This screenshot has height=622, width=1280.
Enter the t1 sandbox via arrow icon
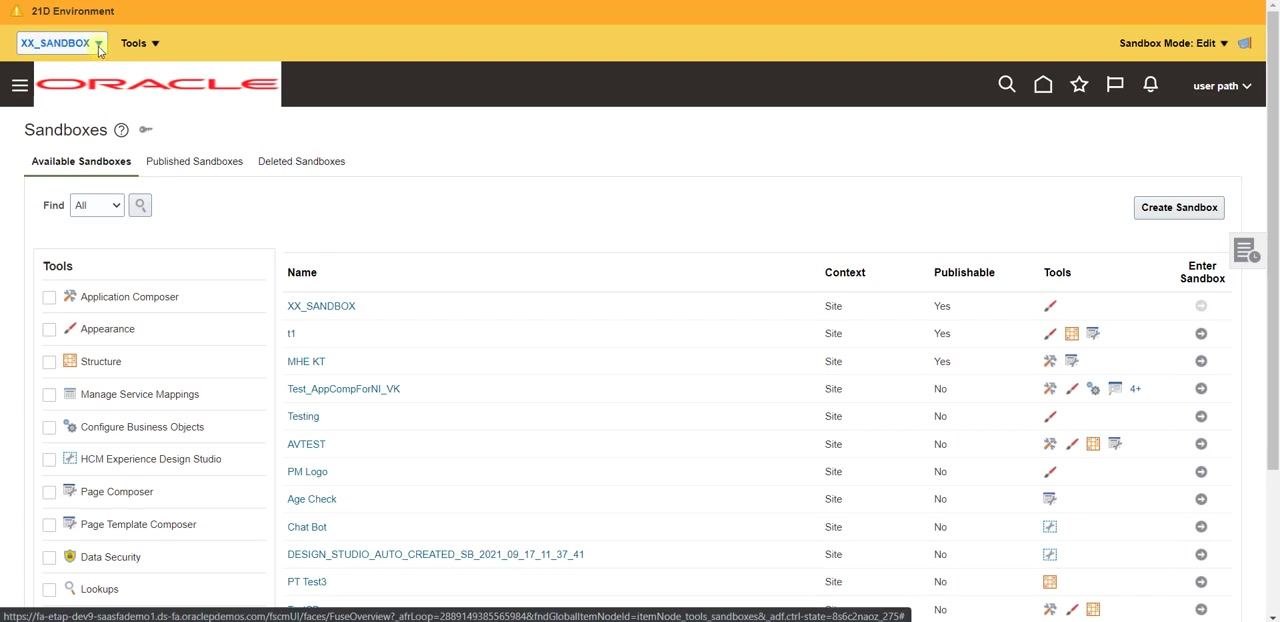pos(1201,334)
